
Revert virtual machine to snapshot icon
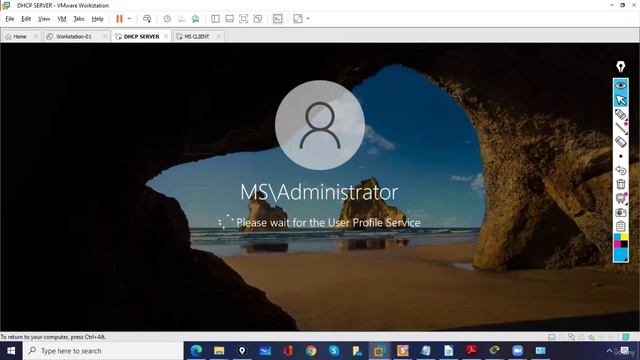[x=181, y=19]
